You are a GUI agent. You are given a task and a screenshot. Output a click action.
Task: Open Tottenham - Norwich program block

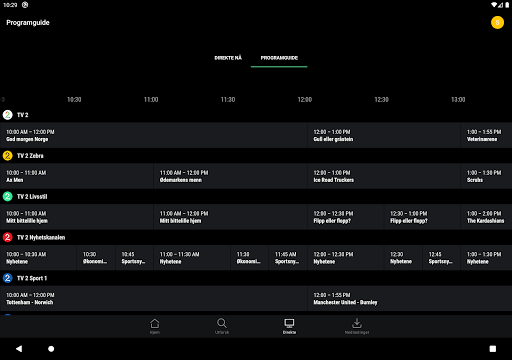(153, 299)
